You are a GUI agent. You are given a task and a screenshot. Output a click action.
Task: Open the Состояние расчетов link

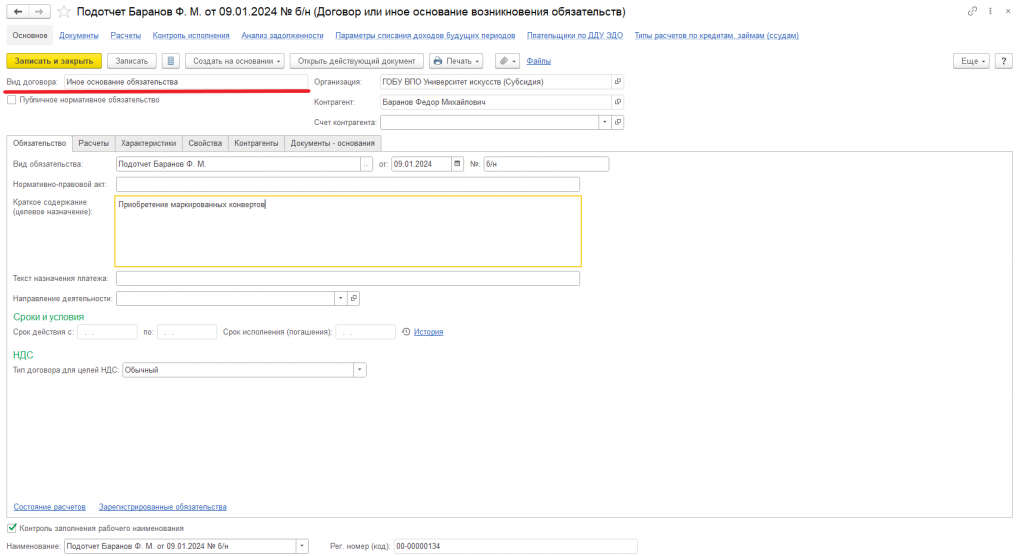(50, 507)
